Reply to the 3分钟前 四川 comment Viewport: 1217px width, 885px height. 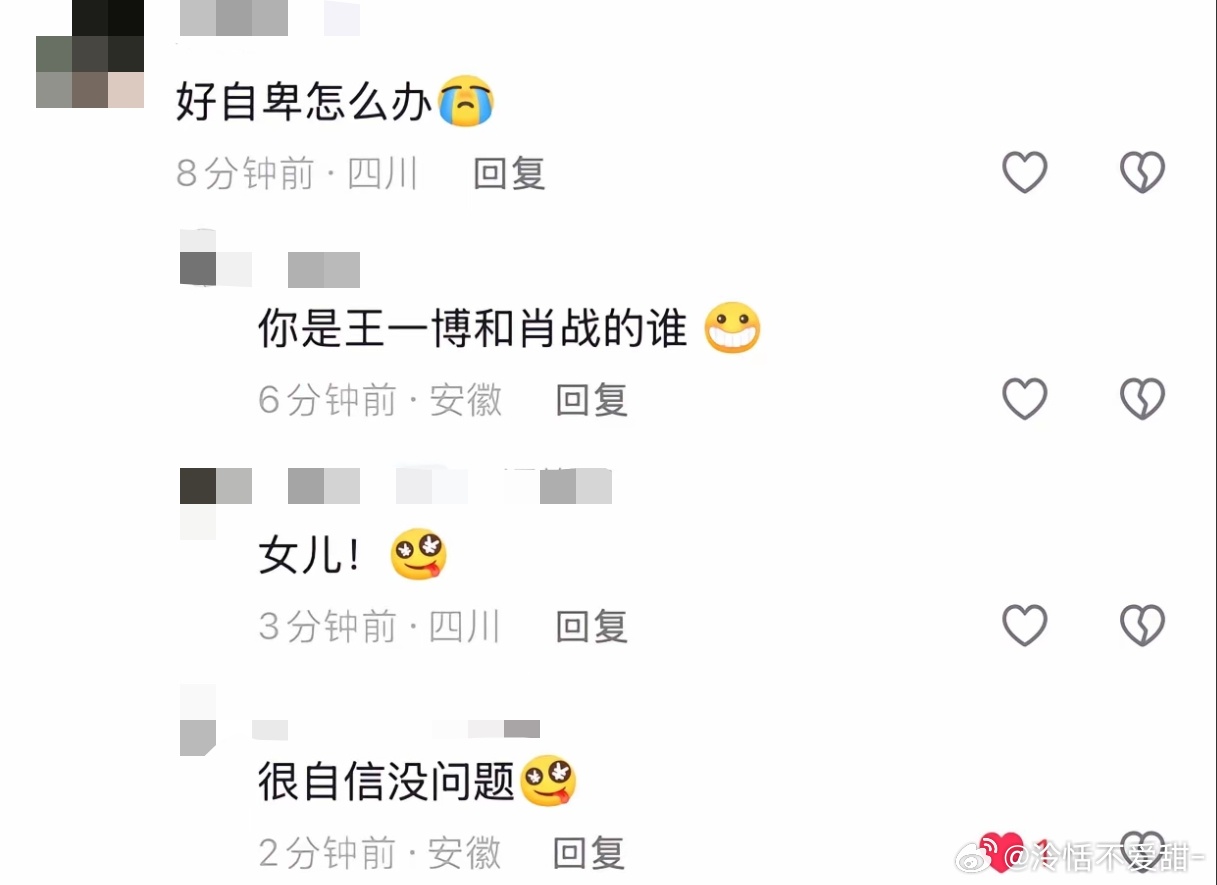point(592,627)
